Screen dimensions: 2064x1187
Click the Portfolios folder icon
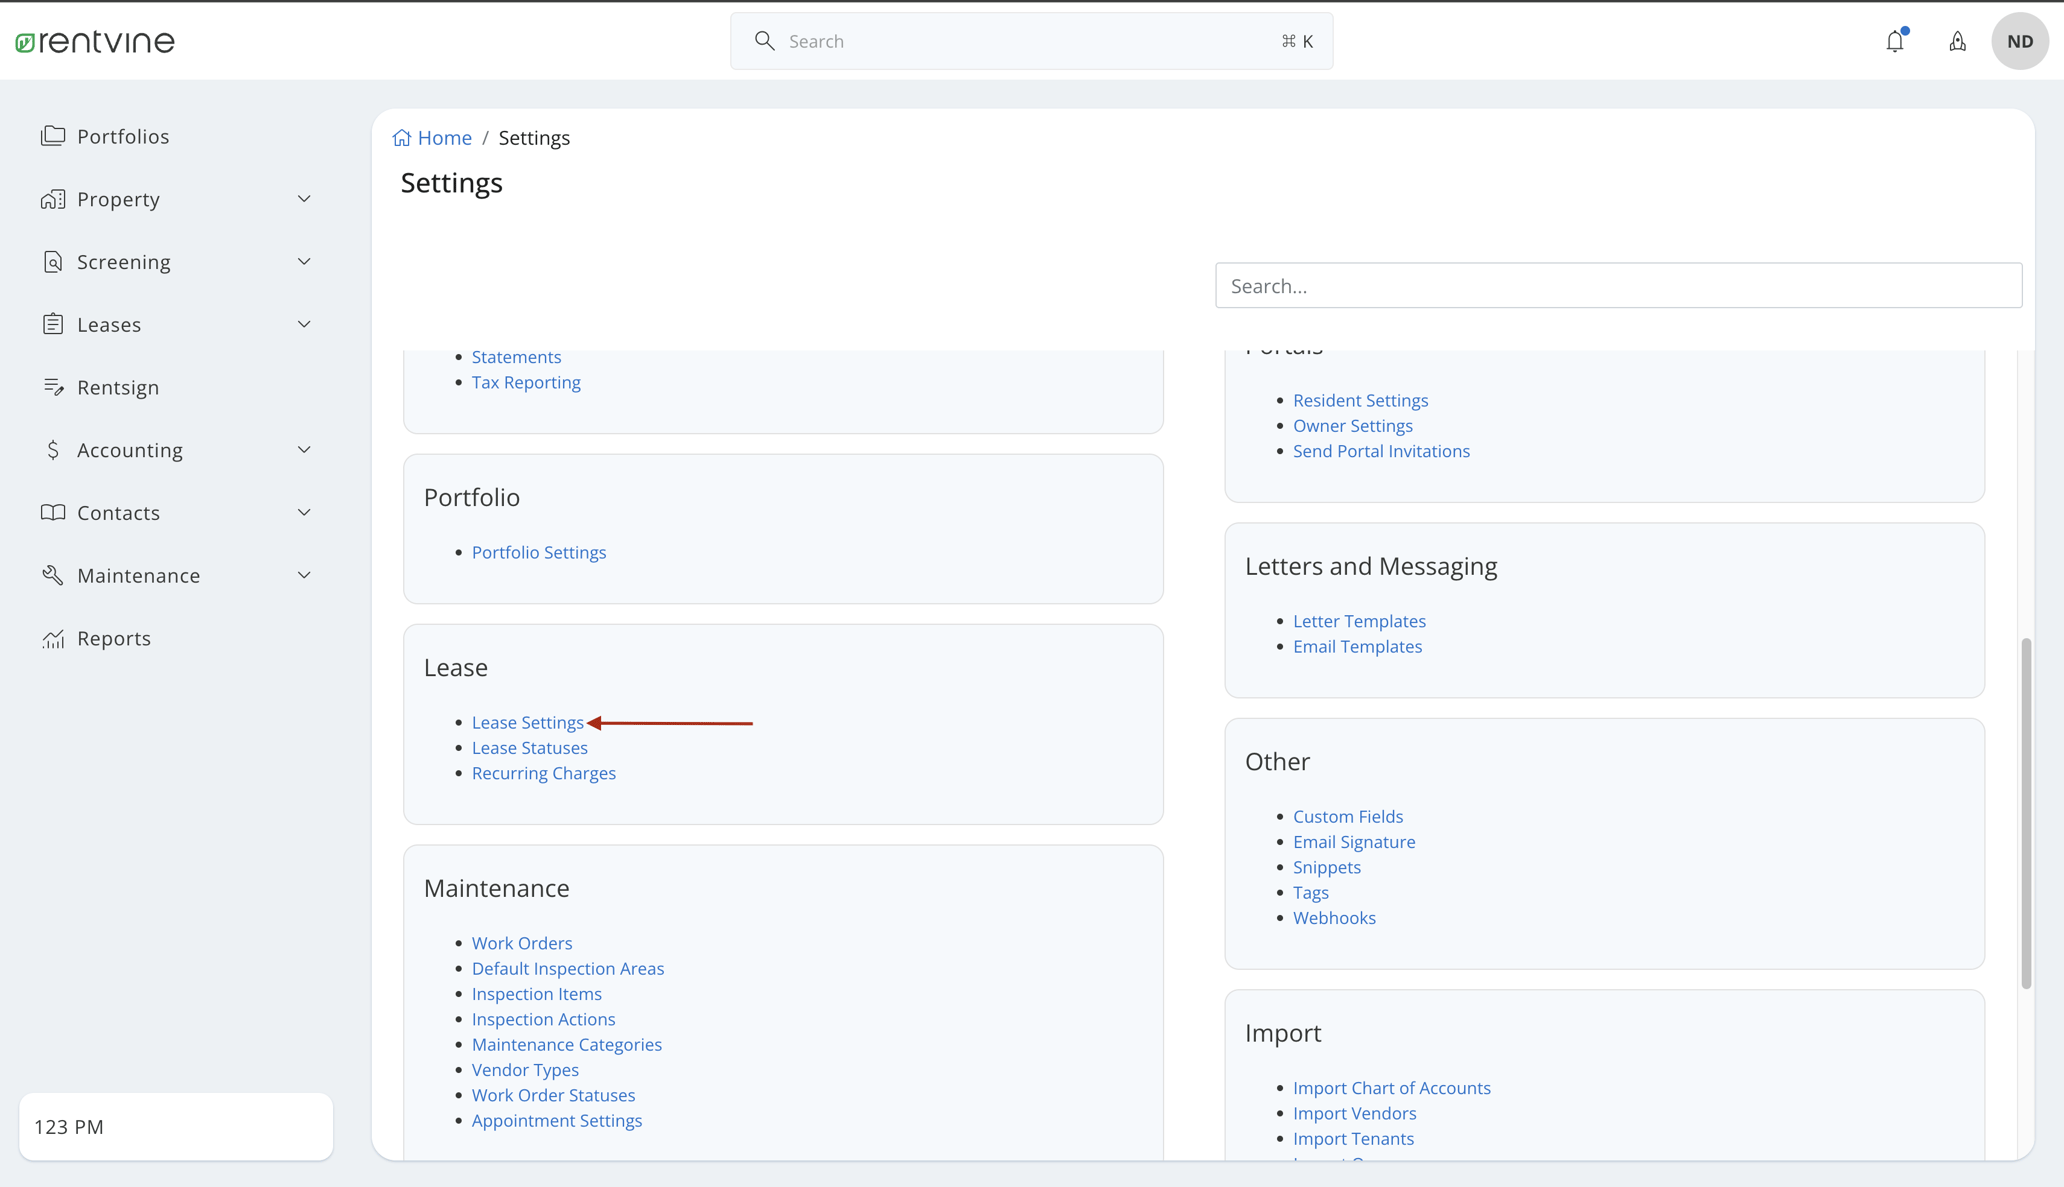[53, 136]
